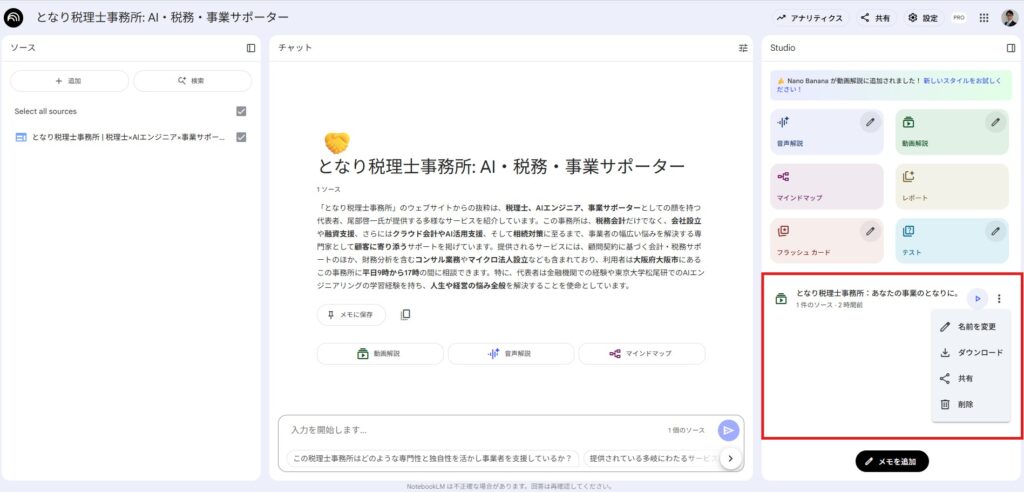Toggle the Select all sources checkbox
The height and width of the screenshot is (492, 1024).
(x=241, y=111)
